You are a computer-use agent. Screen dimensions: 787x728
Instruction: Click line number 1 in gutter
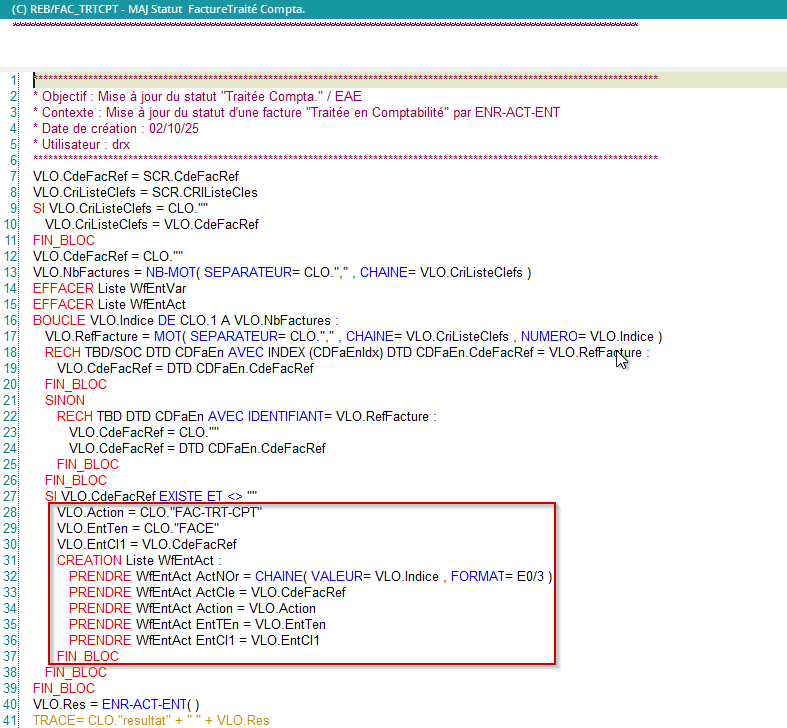point(12,80)
